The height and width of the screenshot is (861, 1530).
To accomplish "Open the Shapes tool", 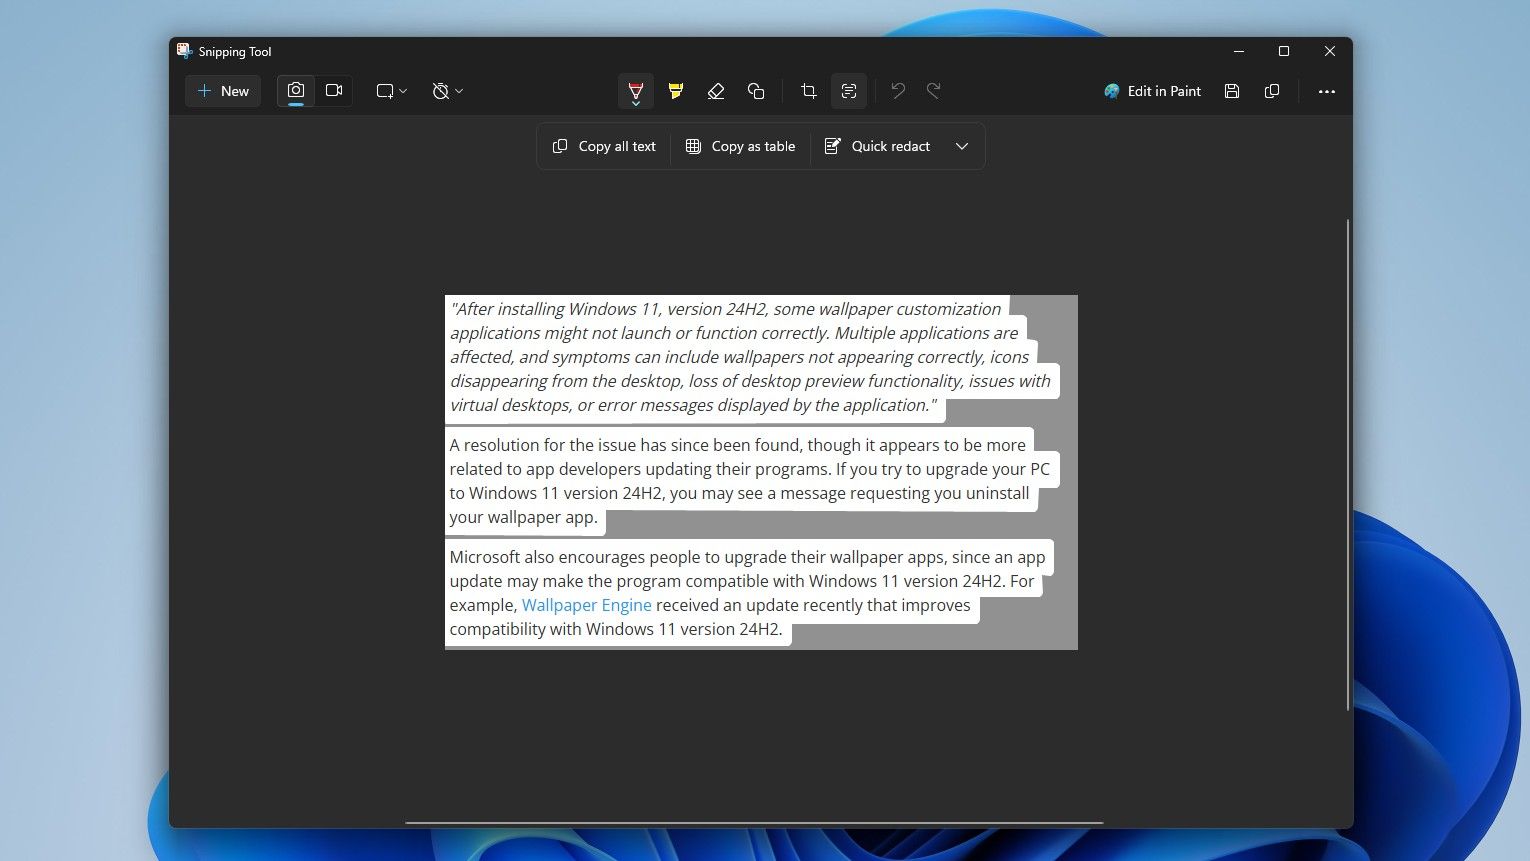I will pyautogui.click(x=756, y=91).
